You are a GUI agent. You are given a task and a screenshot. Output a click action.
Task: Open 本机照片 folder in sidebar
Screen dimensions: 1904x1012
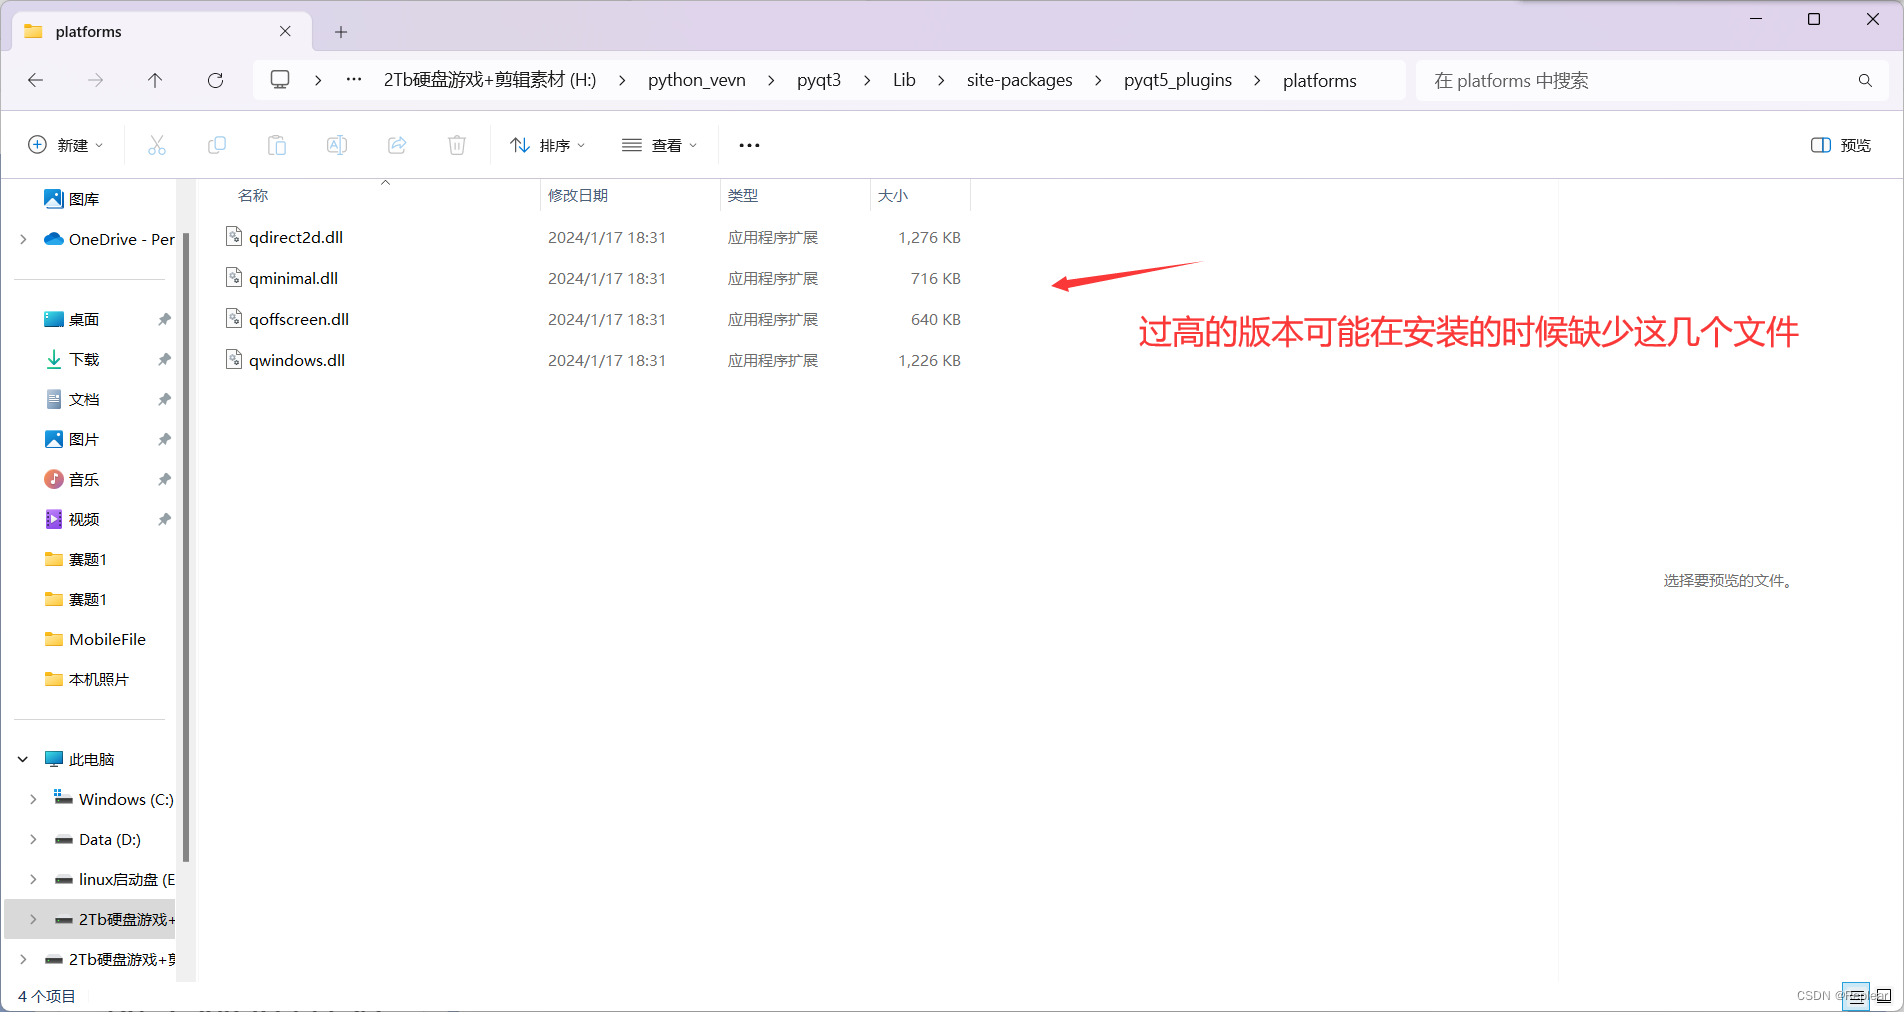(87, 679)
